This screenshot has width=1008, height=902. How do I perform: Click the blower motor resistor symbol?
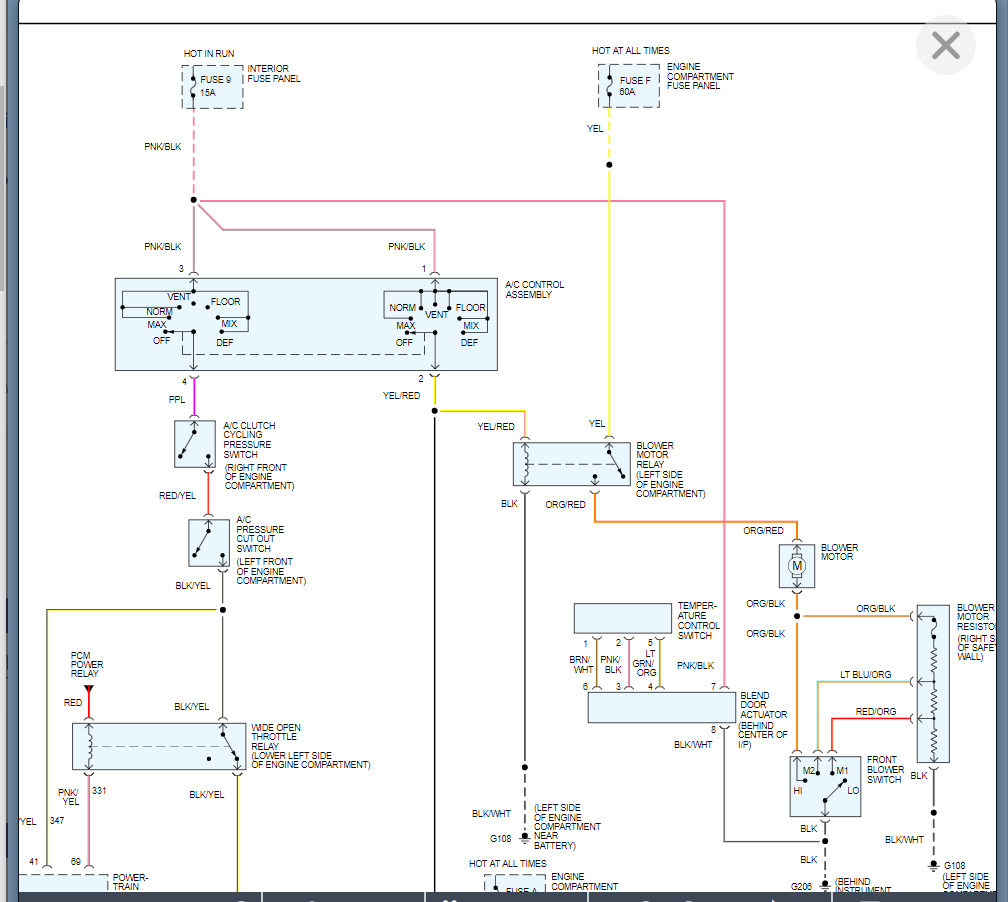pos(933,683)
